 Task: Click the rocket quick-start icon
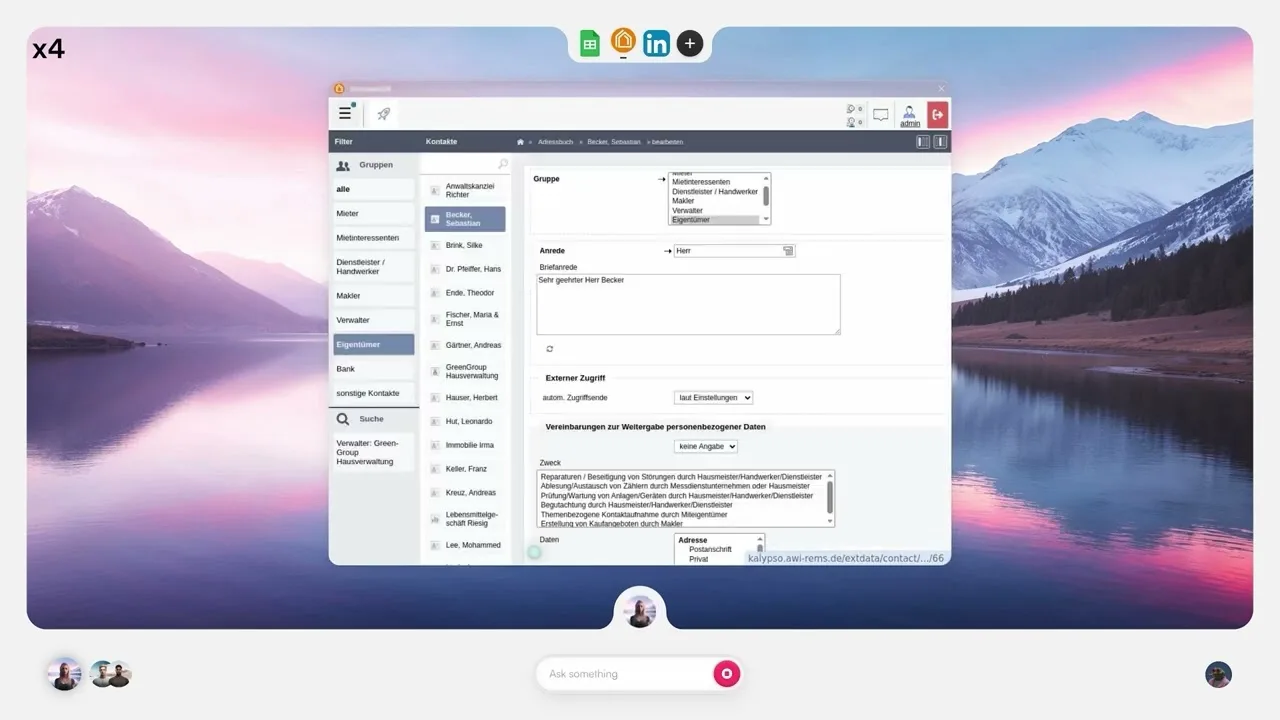[x=383, y=114]
